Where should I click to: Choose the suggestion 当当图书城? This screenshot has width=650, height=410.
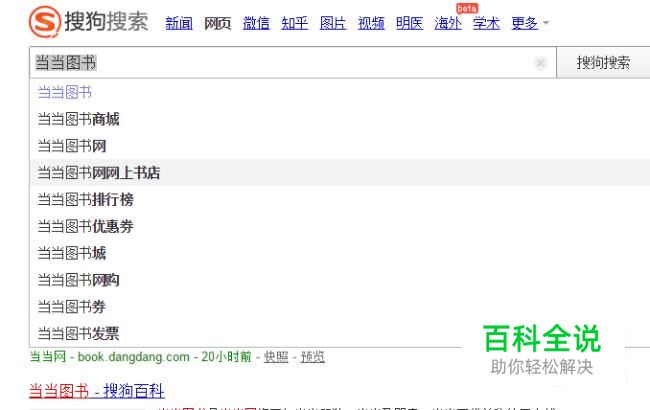coord(72,253)
